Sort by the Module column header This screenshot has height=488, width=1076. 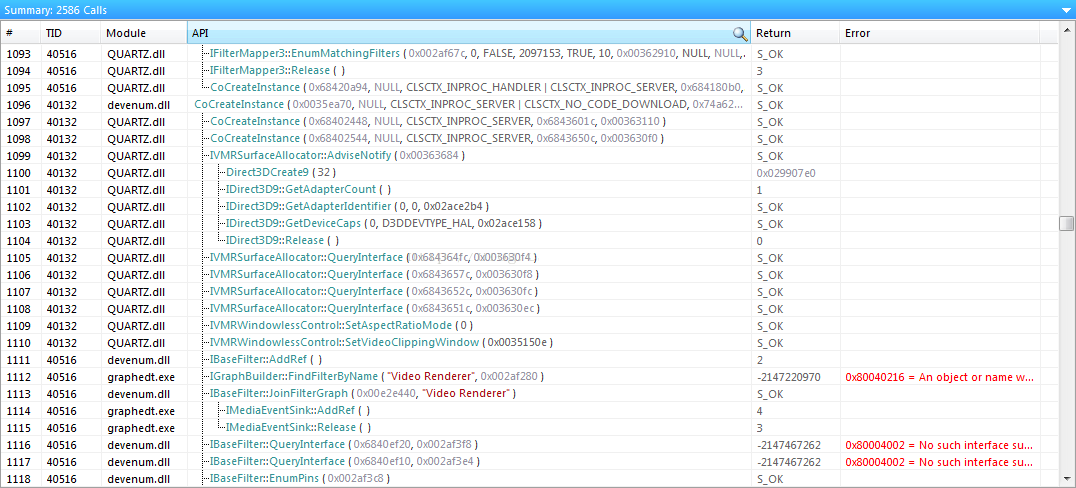tap(143, 33)
